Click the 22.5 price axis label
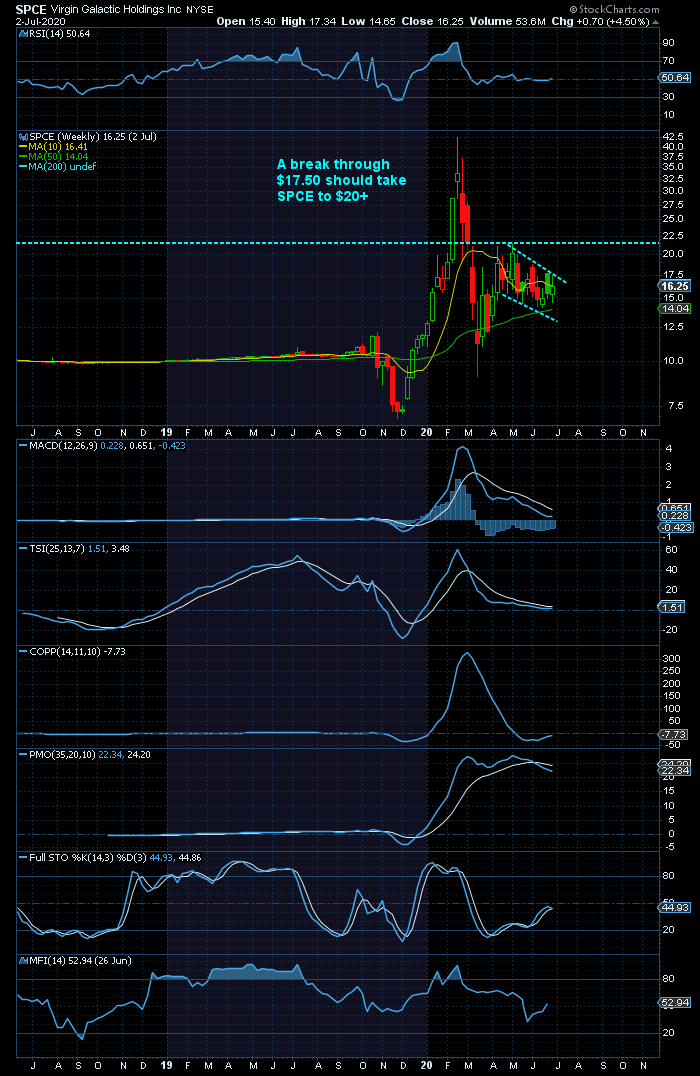Viewport: 700px width, 1076px height. (x=673, y=236)
